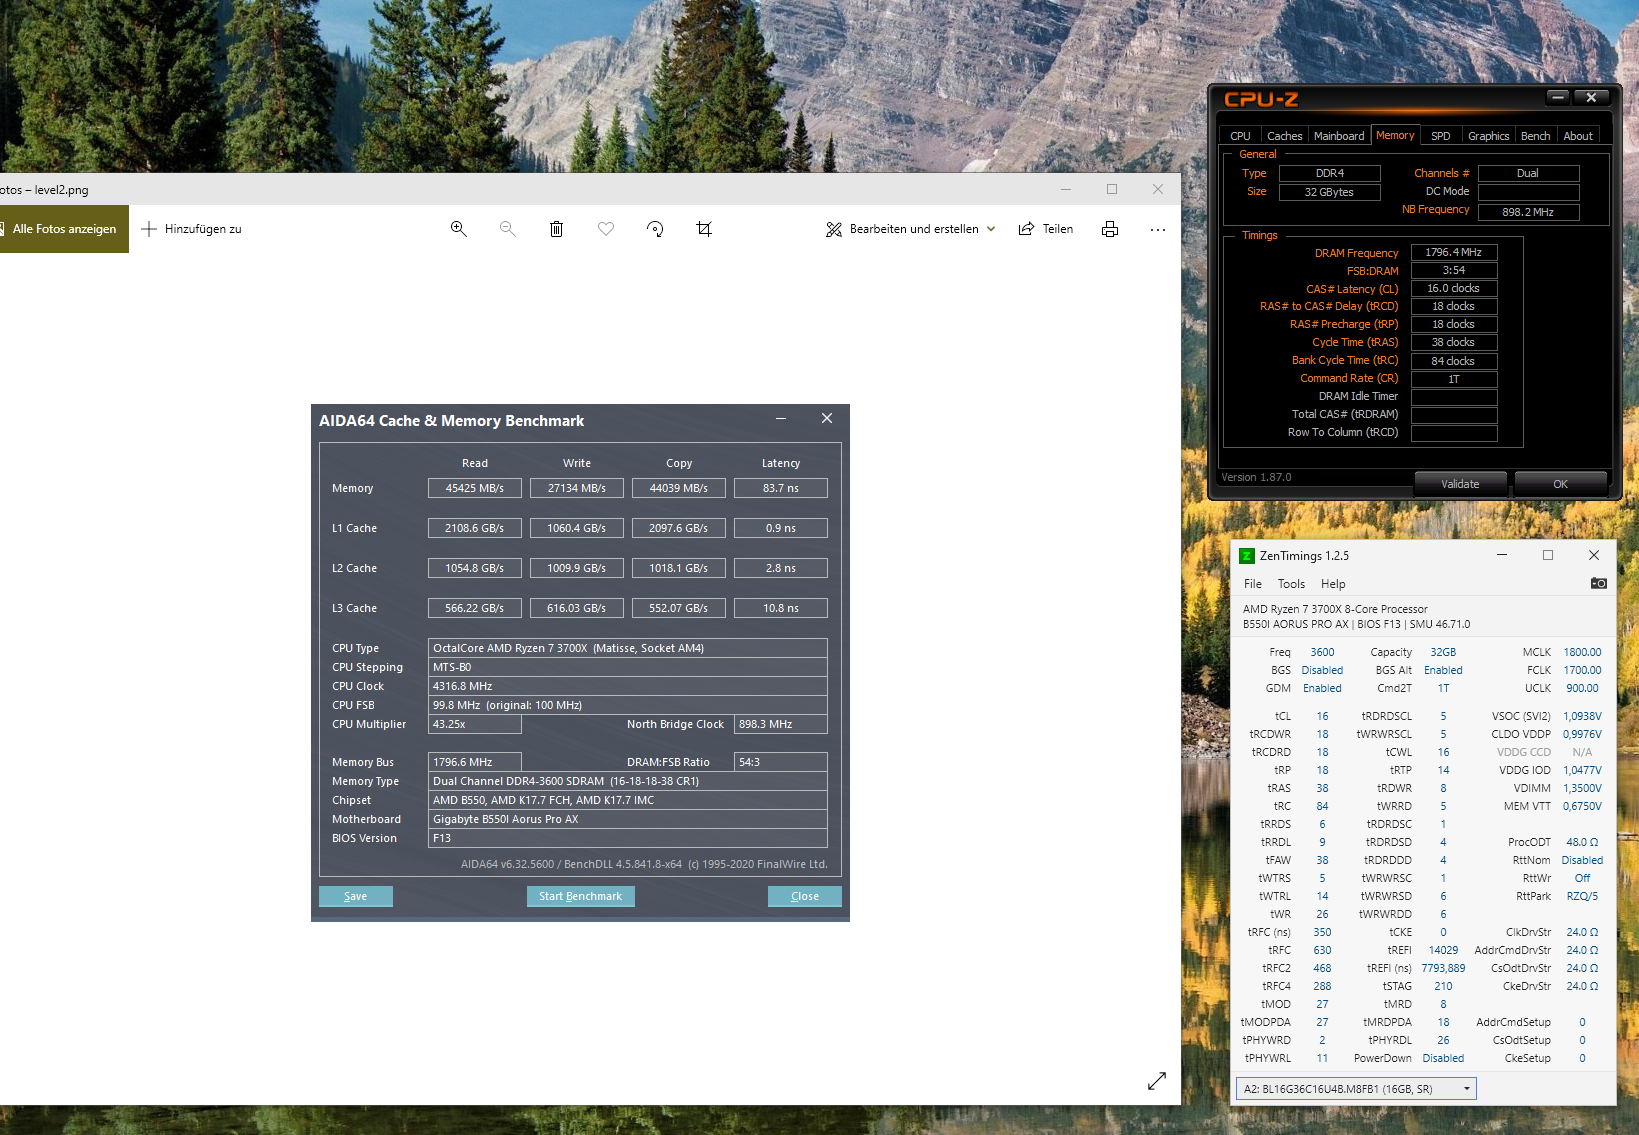The height and width of the screenshot is (1135, 1639).
Task: Click the NB Frequency value 898.2 MHz
Action: coord(1529,212)
